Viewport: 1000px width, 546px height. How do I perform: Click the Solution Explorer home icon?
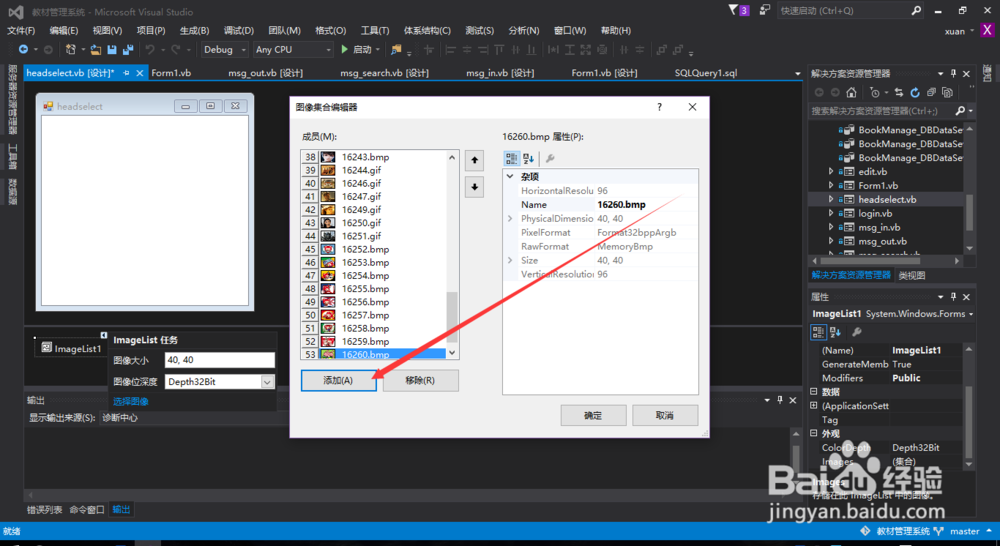(x=851, y=92)
